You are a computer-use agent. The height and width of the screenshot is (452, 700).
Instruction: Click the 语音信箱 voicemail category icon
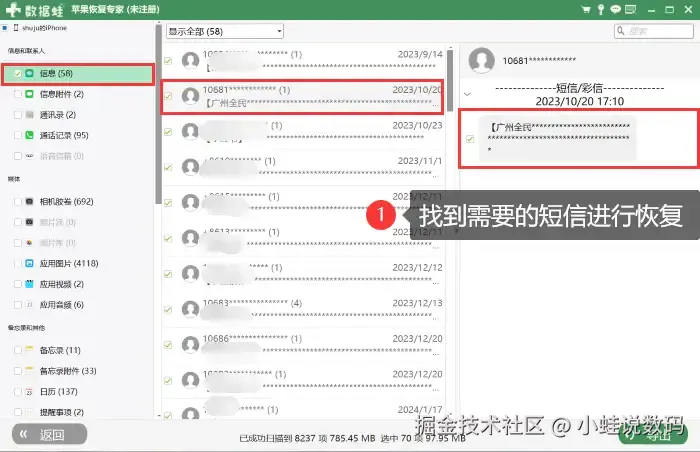29,156
